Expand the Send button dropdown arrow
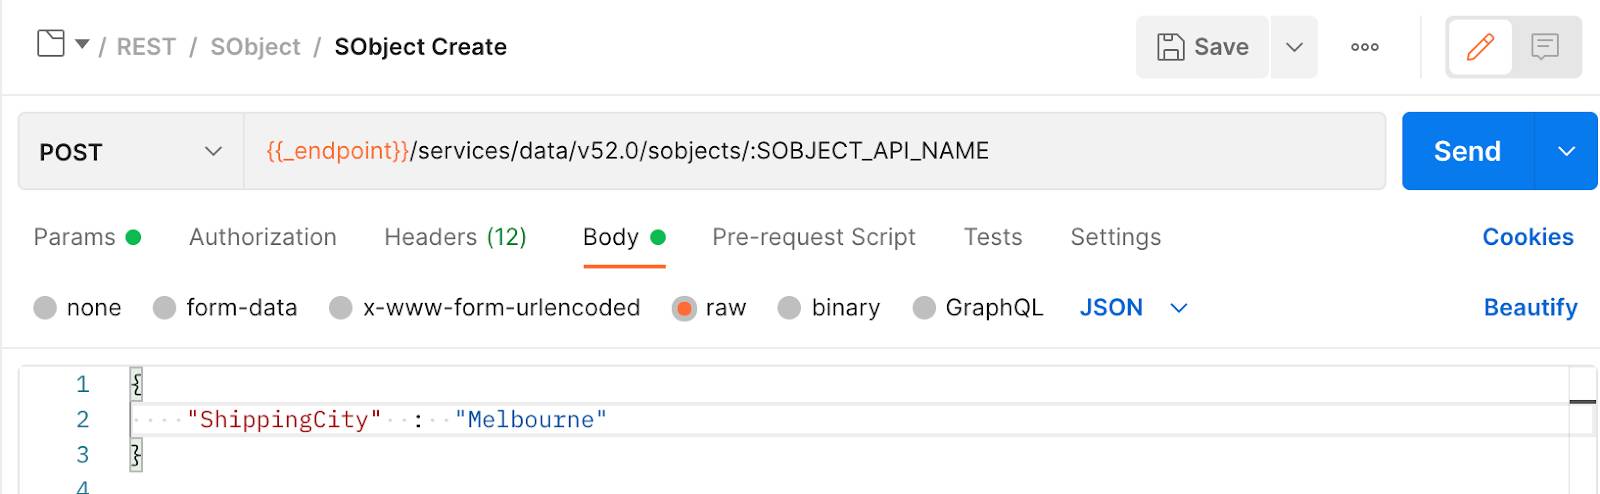 pos(1566,151)
